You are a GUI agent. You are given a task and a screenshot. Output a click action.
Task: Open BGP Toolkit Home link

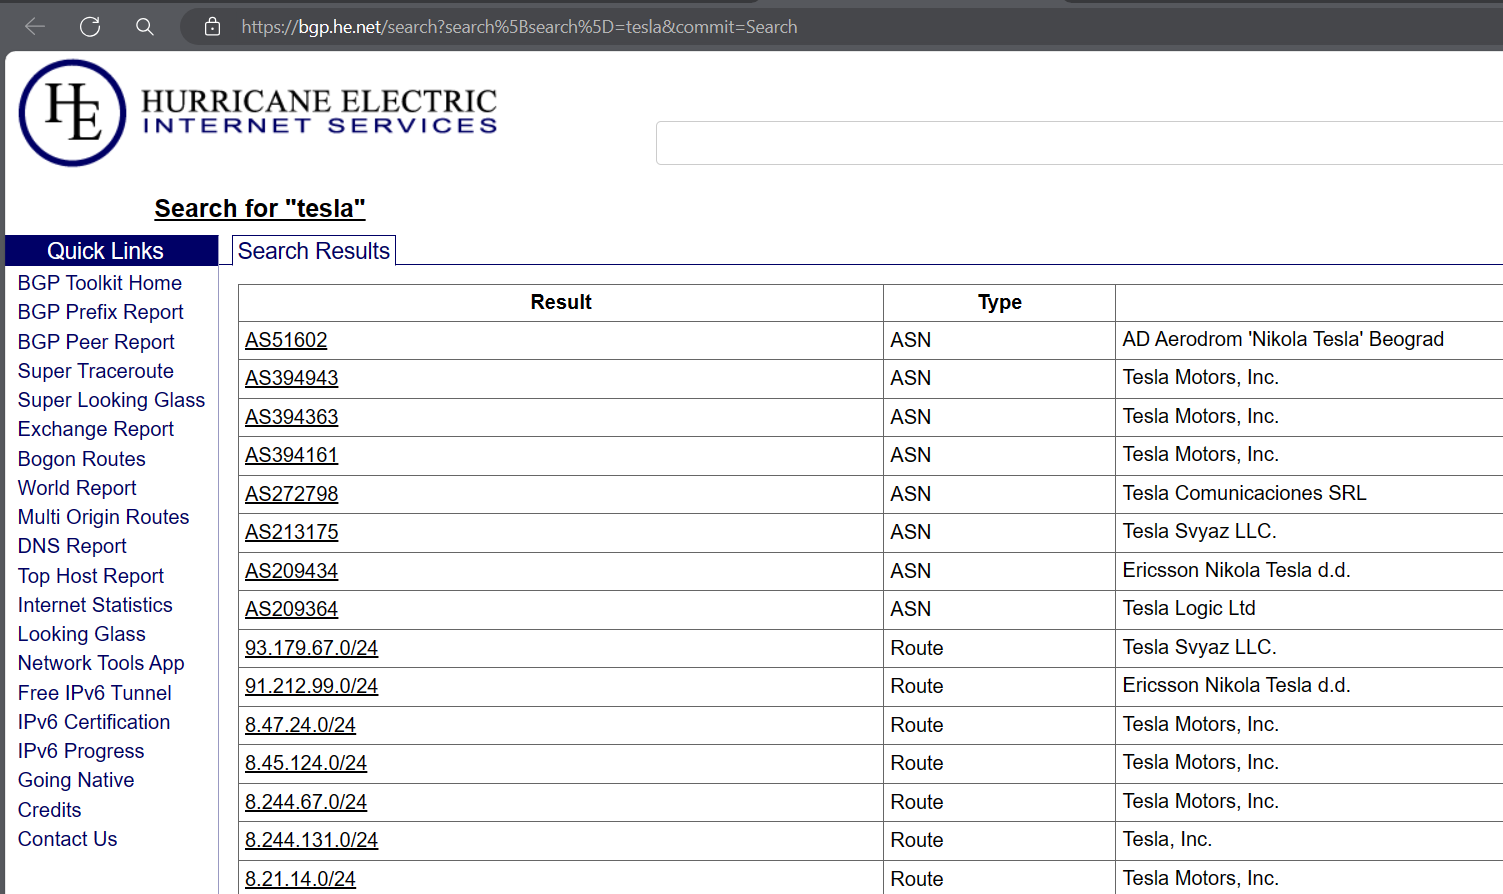(x=100, y=283)
